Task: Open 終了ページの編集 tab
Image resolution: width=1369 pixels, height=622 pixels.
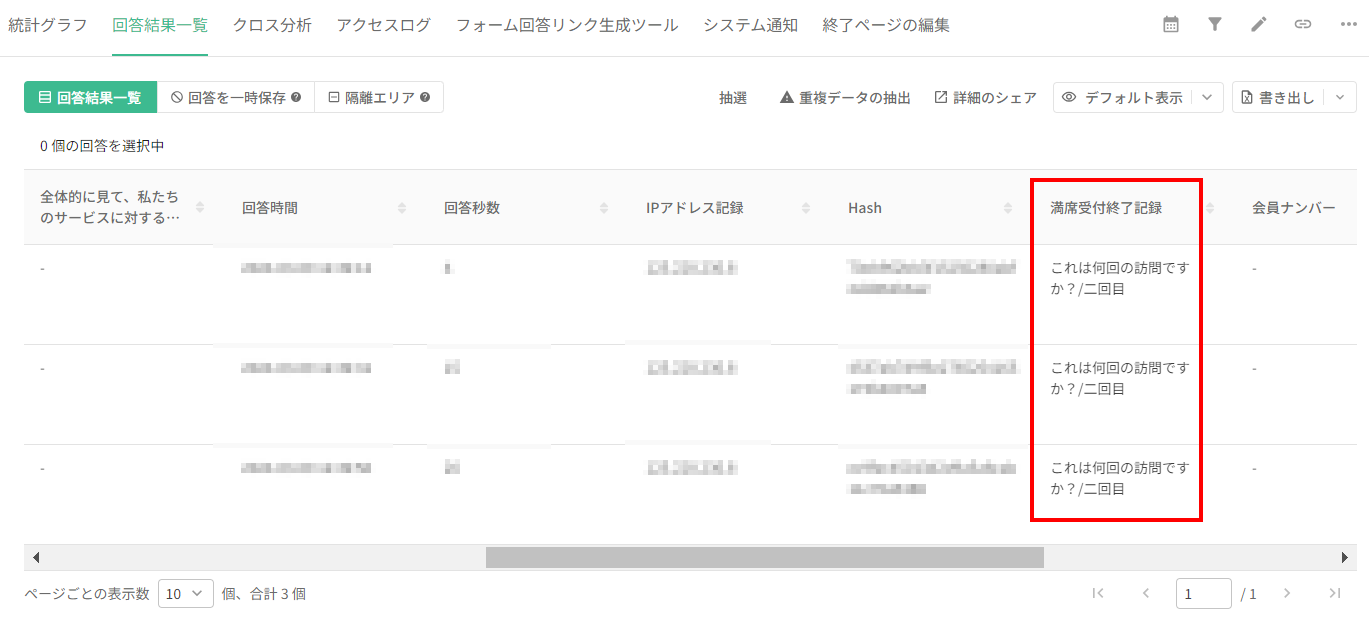Action: tap(886, 25)
